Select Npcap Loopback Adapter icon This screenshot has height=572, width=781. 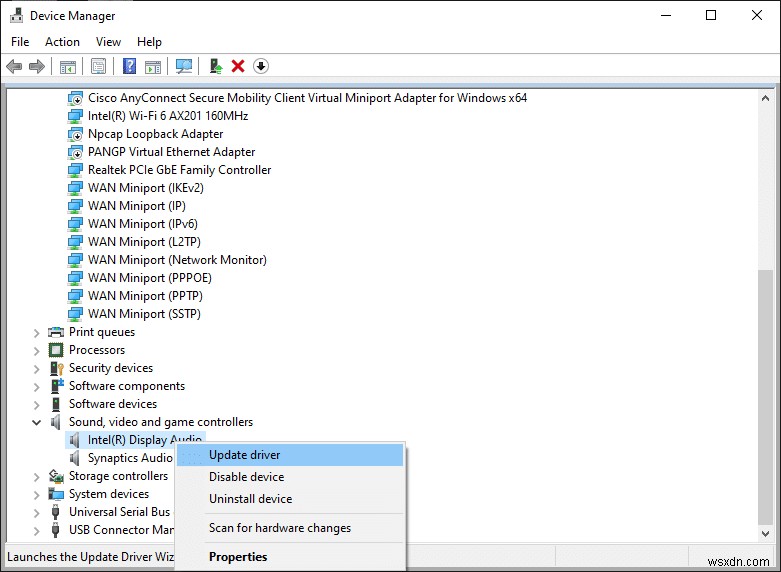pos(75,134)
